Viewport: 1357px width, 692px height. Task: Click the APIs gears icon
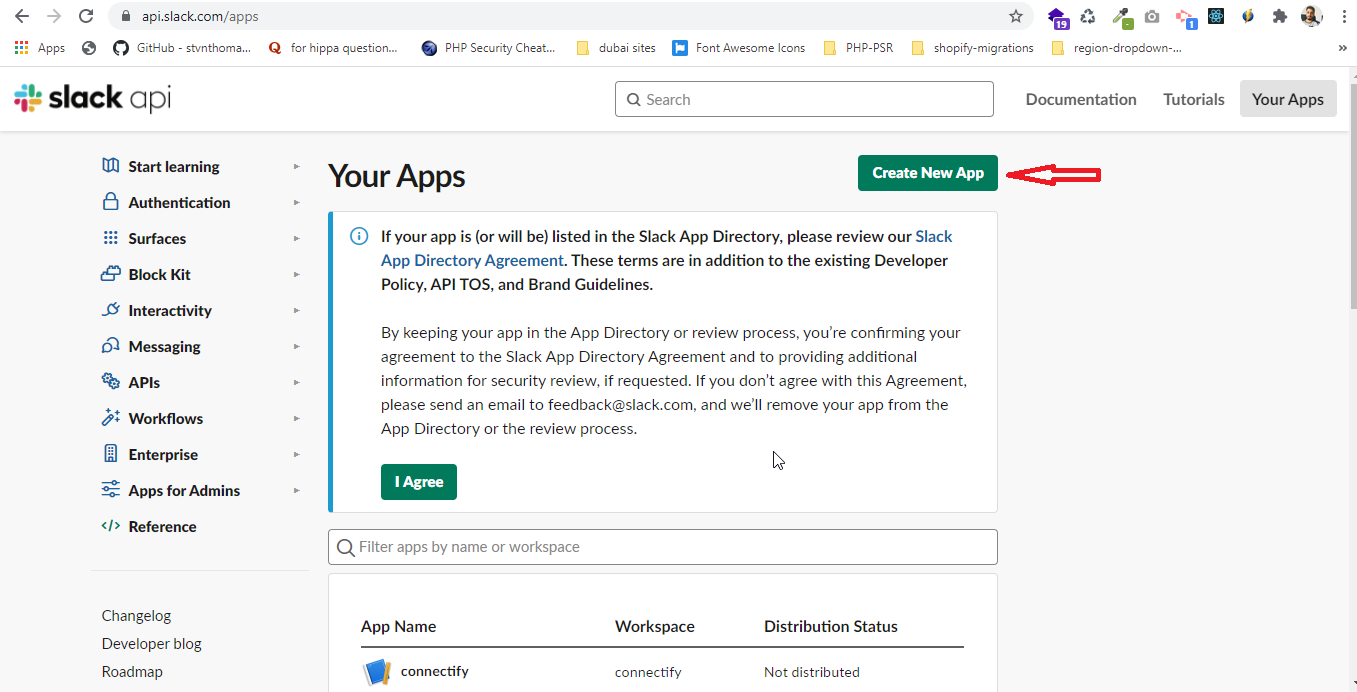pos(111,382)
